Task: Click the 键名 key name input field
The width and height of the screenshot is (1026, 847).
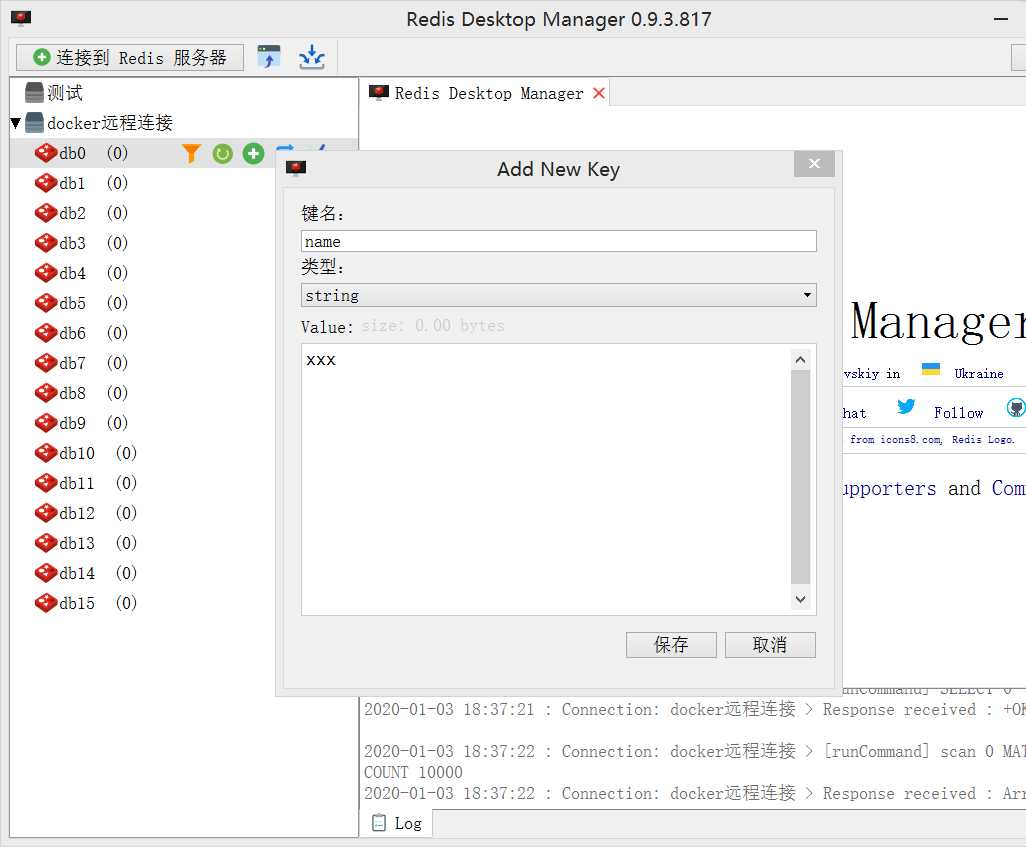Action: coord(558,242)
